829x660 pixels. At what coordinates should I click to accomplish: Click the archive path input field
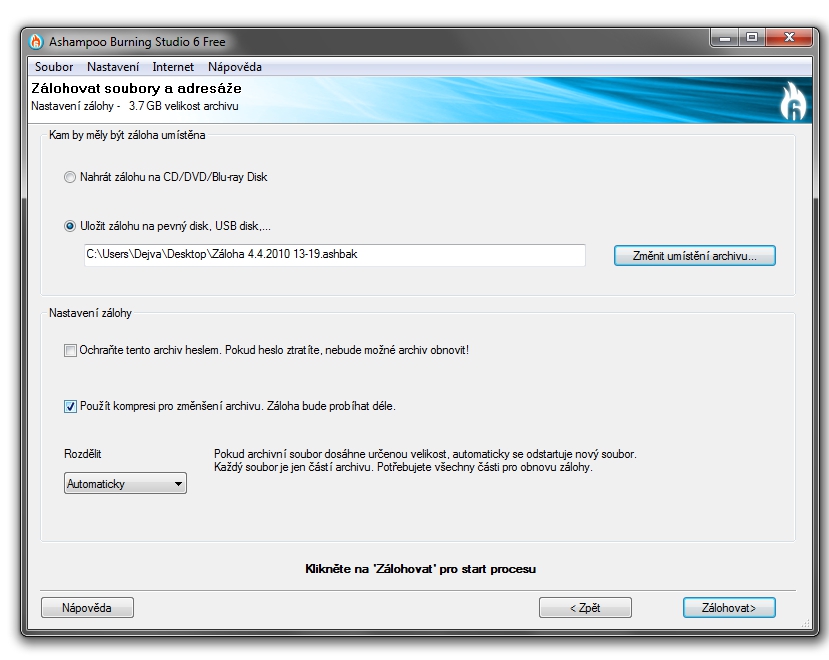335,255
